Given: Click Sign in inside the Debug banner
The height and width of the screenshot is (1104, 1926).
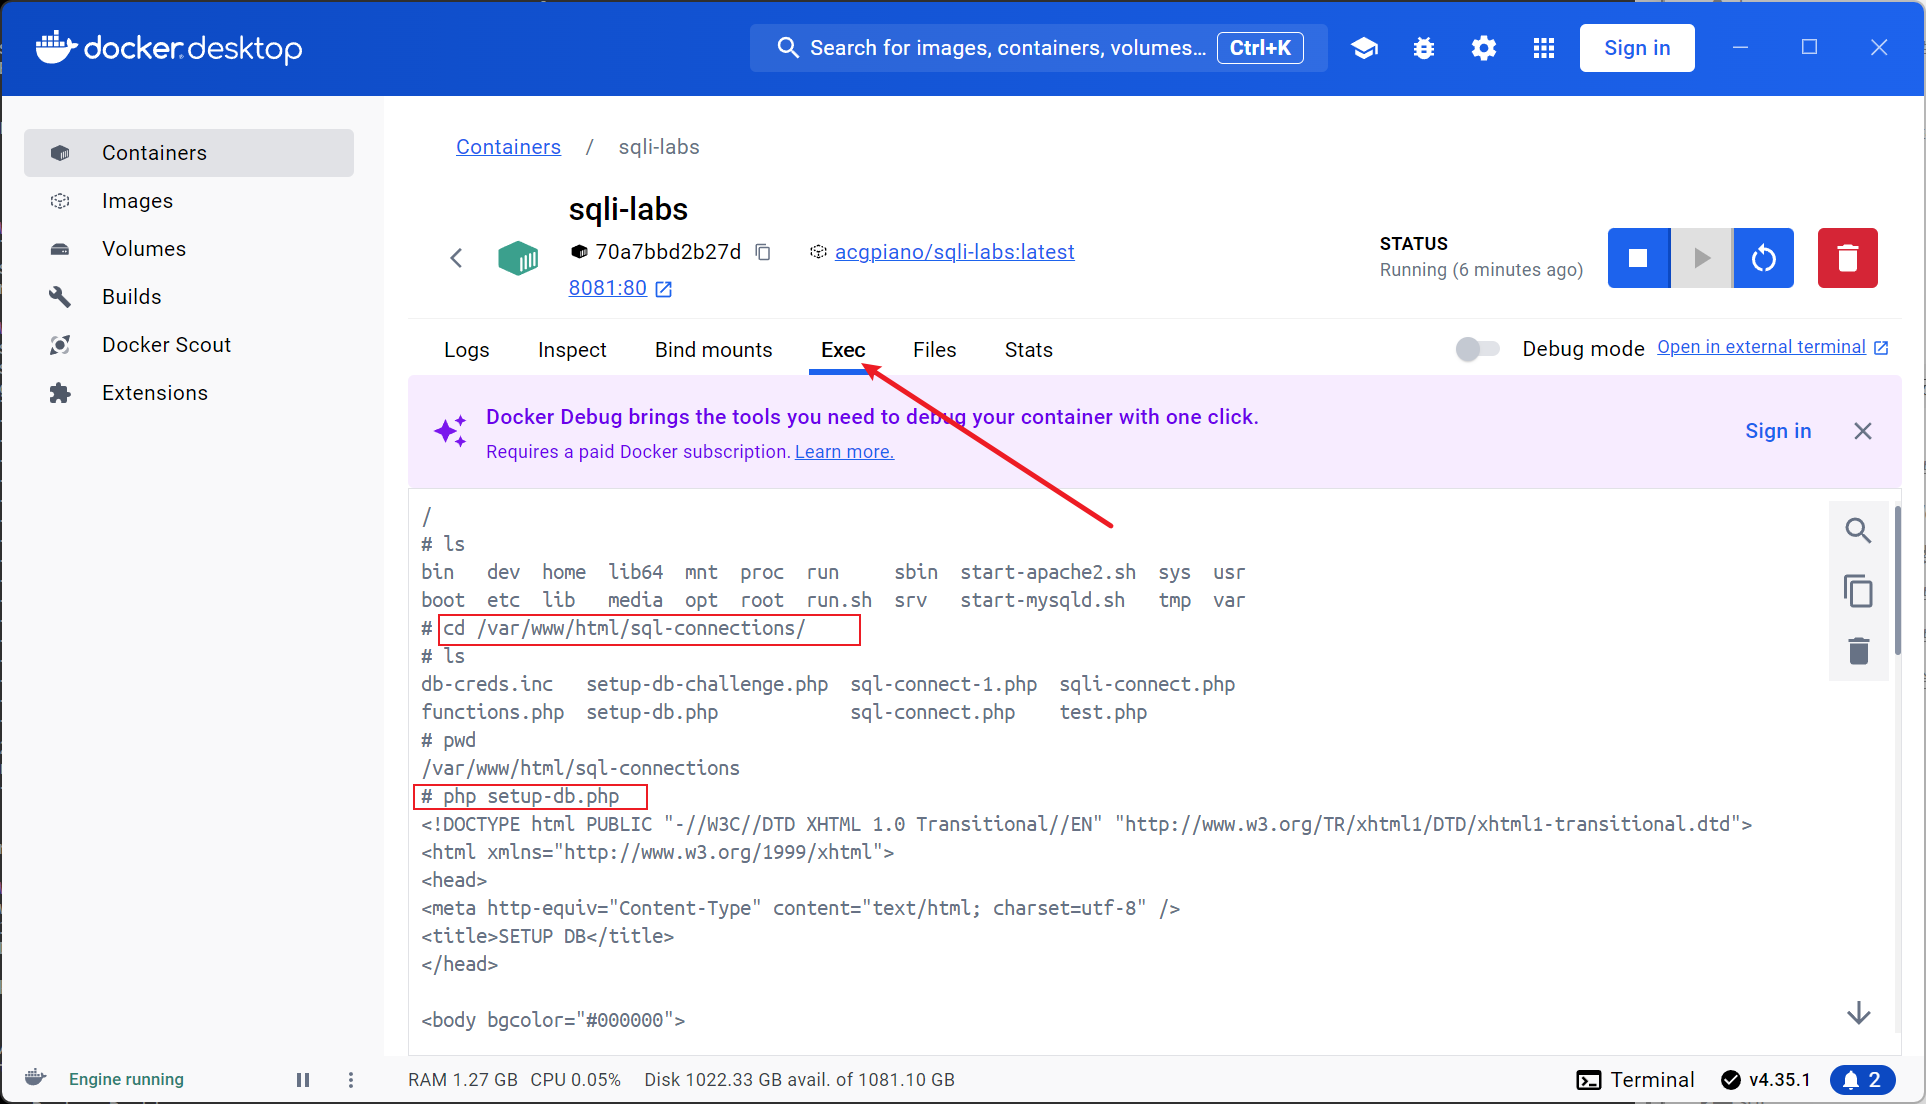Looking at the screenshot, I should (1778, 431).
